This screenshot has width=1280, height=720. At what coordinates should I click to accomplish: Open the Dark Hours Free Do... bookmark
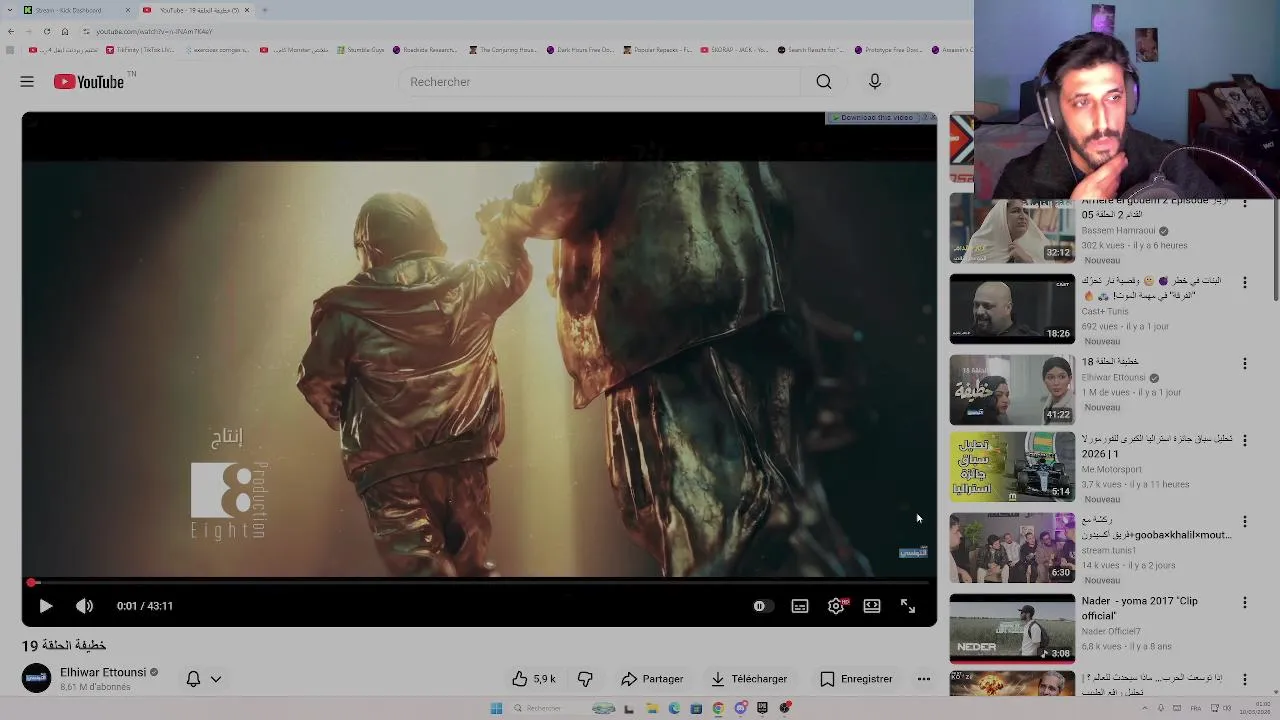(x=580, y=50)
